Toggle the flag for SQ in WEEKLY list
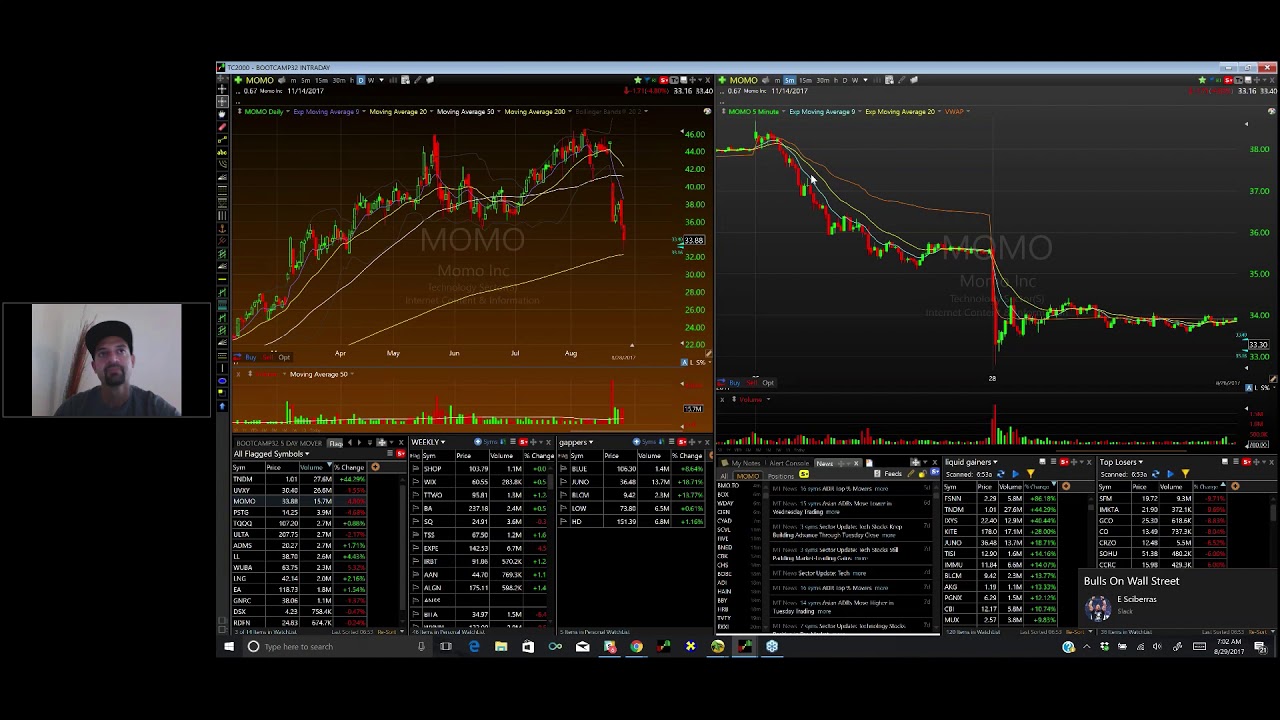The image size is (1280, 720). click(x=416, y=521)
